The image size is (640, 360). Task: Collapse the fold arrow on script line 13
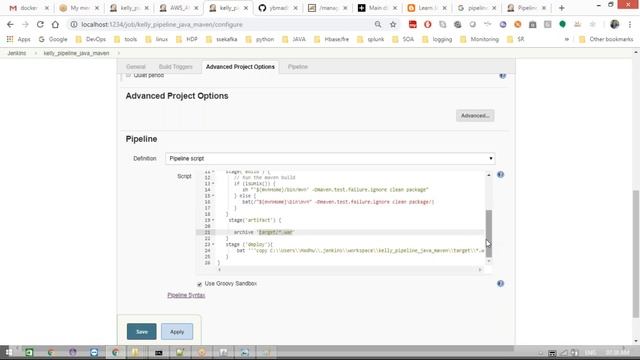point(213,184)
